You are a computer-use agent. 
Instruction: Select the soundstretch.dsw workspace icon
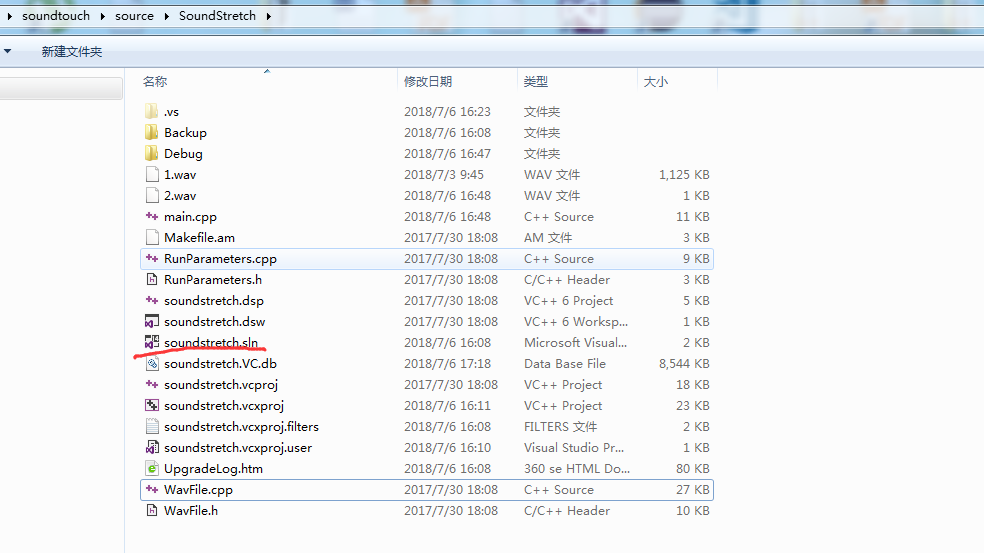[x=152, y=321]
